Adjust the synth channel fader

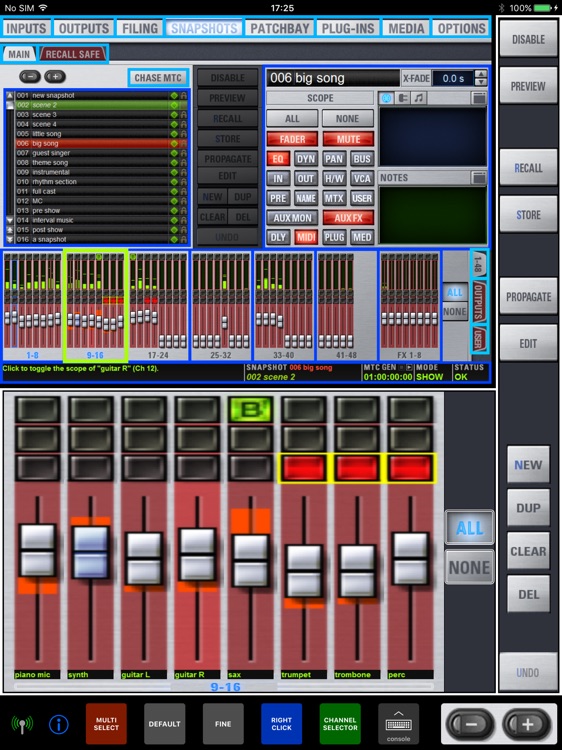point(90,551)
